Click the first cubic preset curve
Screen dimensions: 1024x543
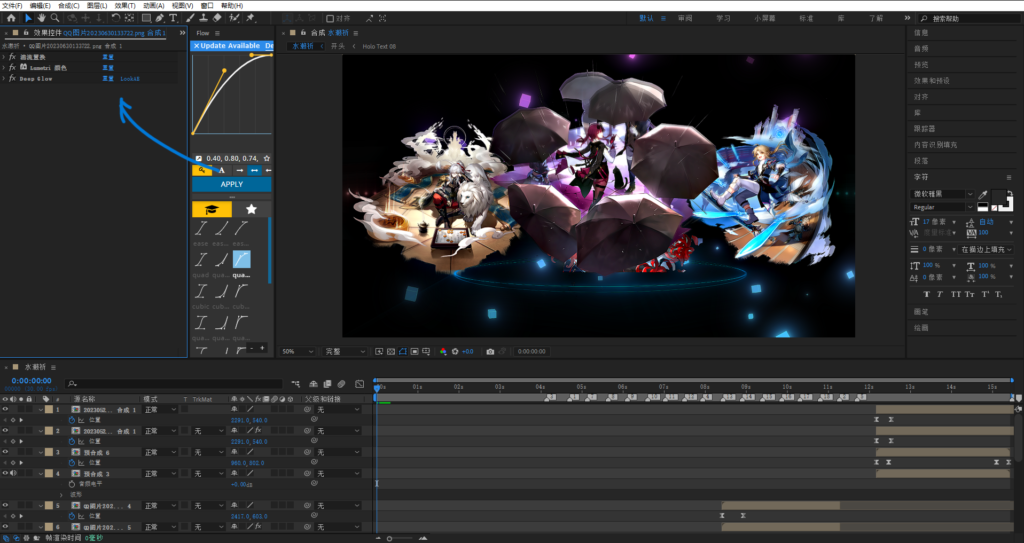pos(201,291)
